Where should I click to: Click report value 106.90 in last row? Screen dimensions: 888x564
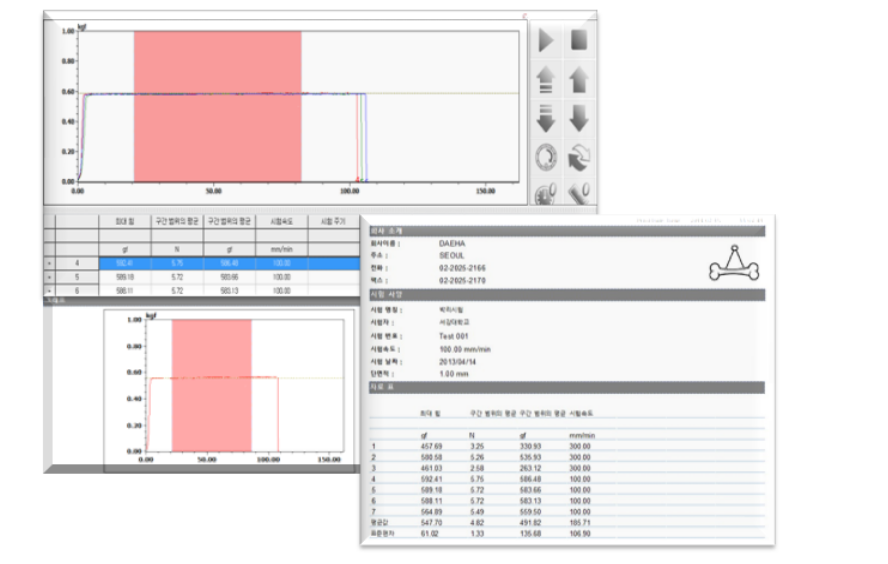[x=580, y=534]
